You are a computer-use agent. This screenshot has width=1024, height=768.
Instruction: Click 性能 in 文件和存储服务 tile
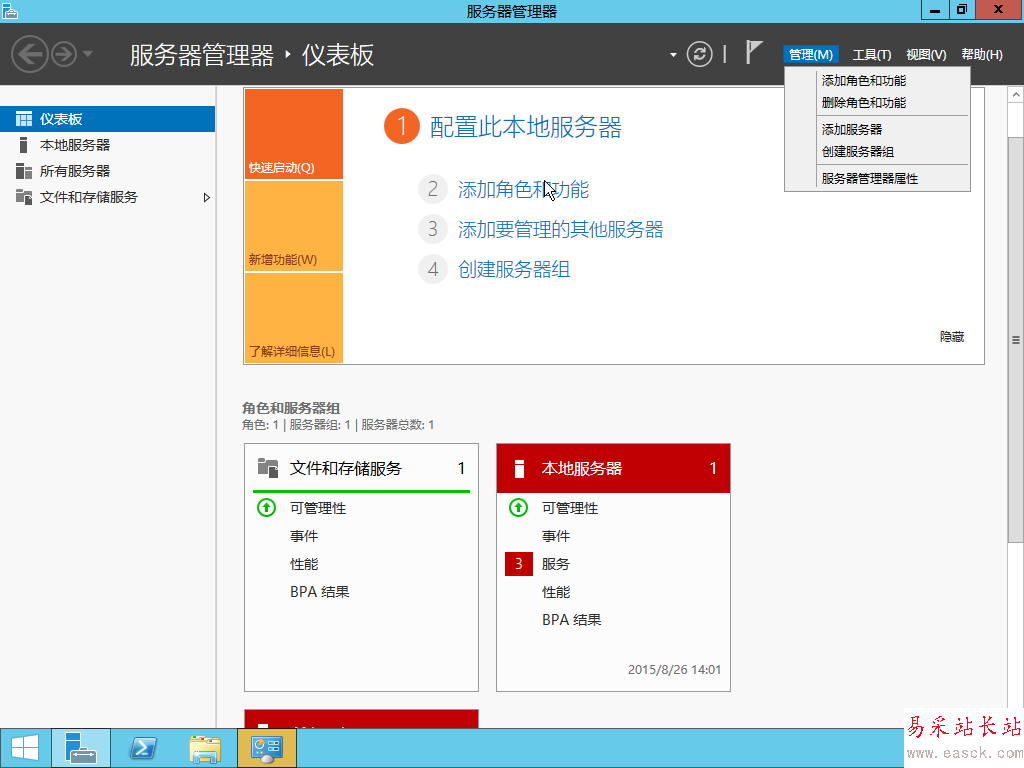coord(304,564)
